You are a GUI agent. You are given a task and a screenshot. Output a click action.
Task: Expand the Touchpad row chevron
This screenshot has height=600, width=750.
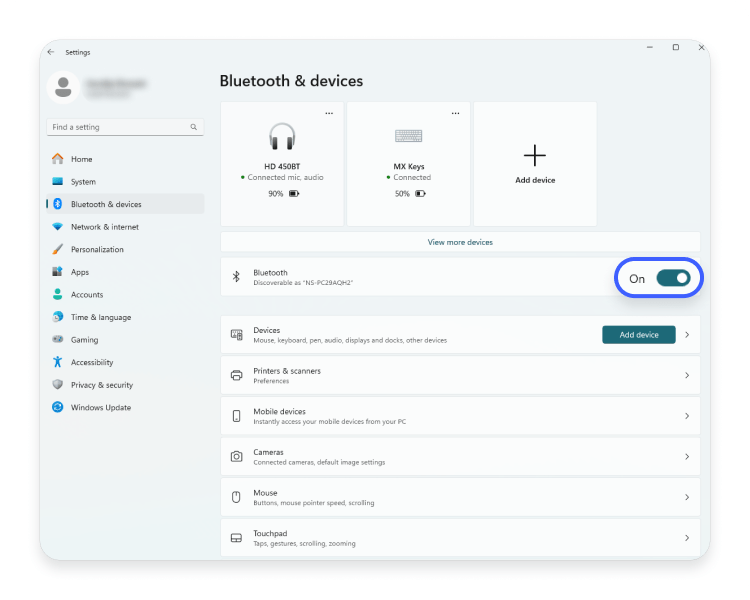pyautogui.click(x=687, y=538)
